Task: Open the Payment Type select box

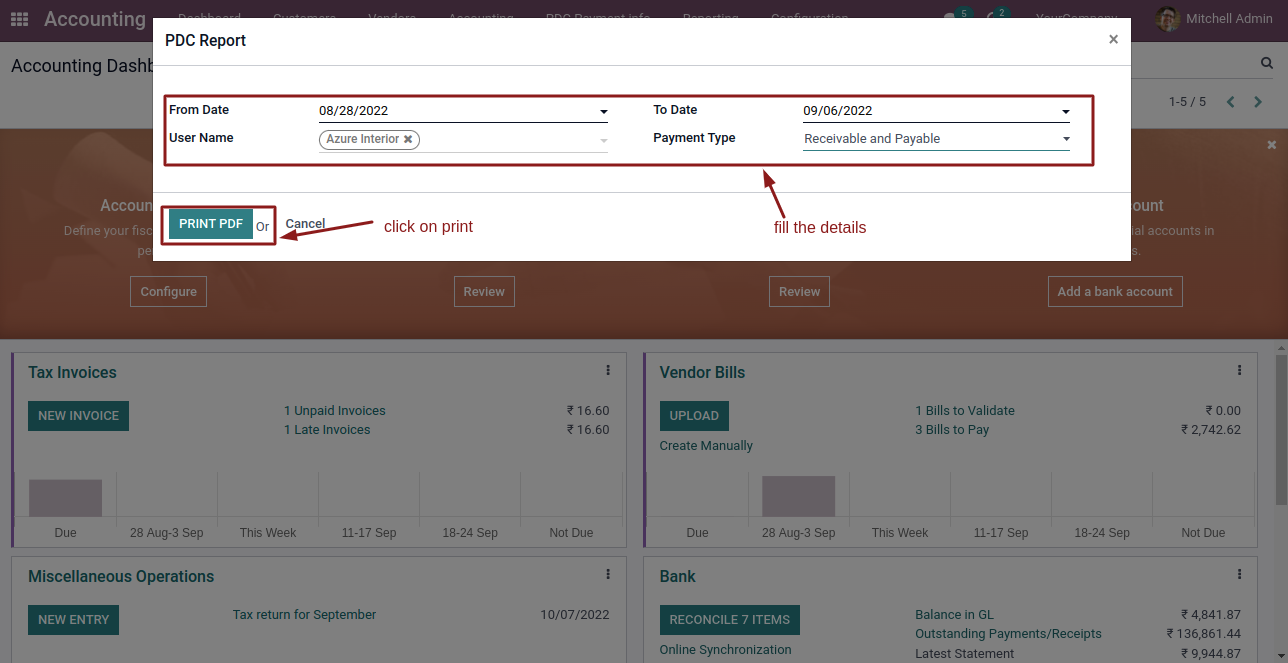Action: 937,139
